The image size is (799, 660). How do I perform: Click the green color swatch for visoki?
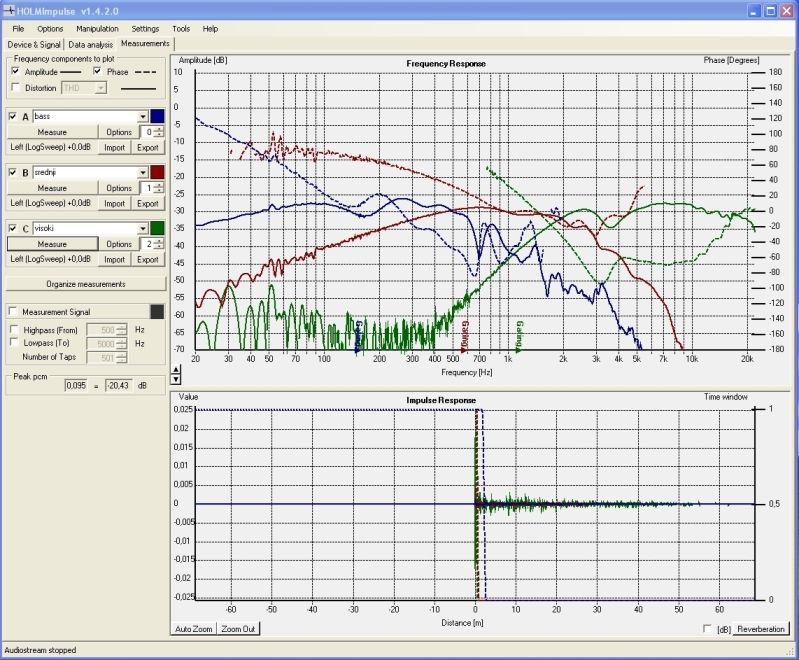pyautogui.click(x=157, y=228)
